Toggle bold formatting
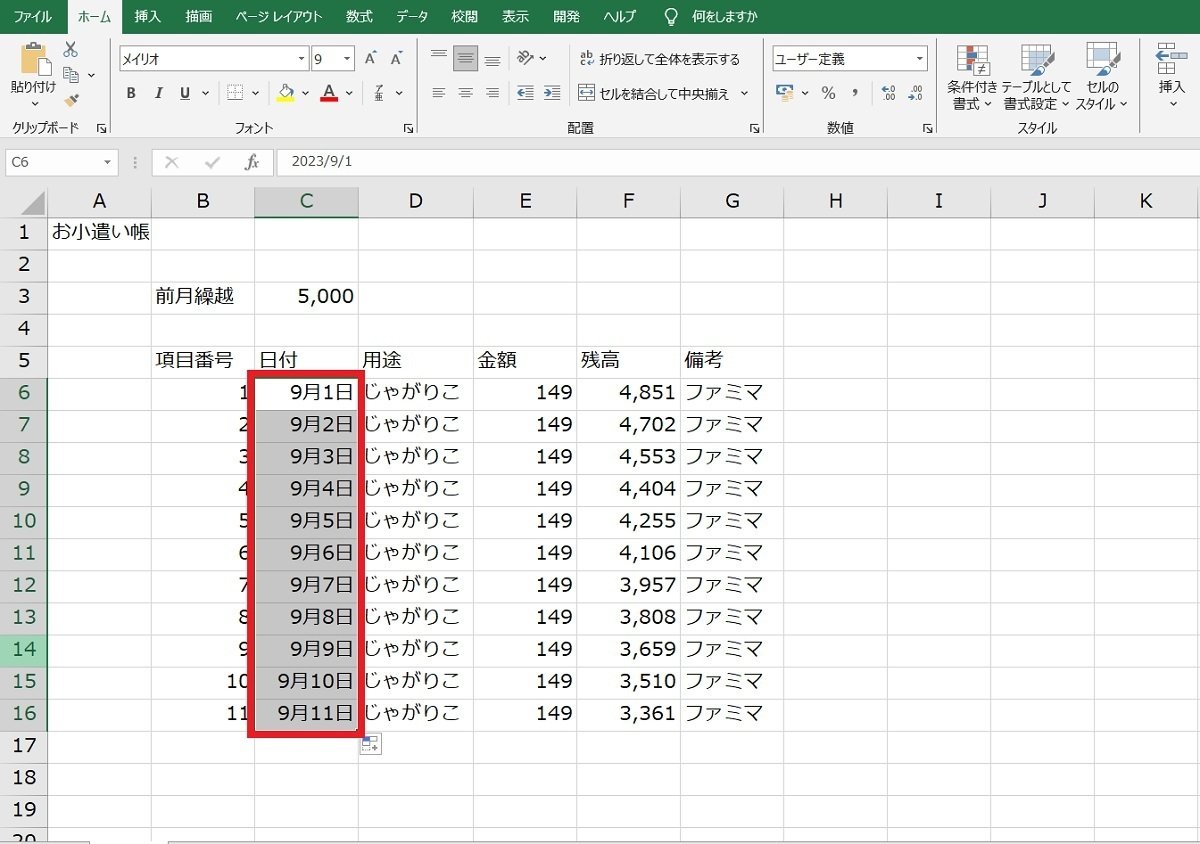The height and width of the screenshot is (844, 1200). tap(131, 92)
